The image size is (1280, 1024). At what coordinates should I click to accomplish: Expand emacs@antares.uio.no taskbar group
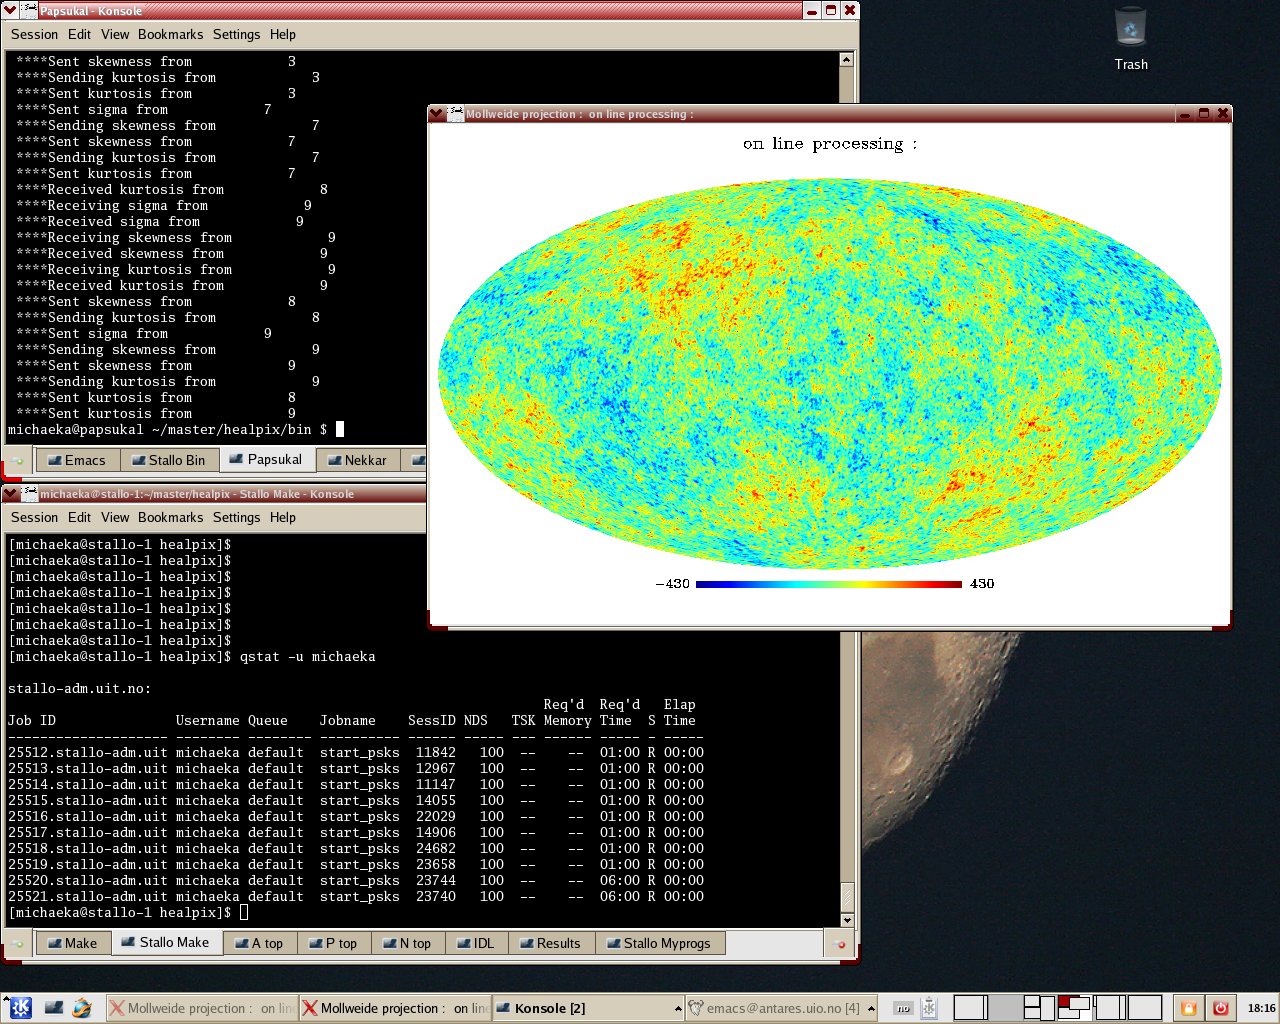[x=782, y=1008]
